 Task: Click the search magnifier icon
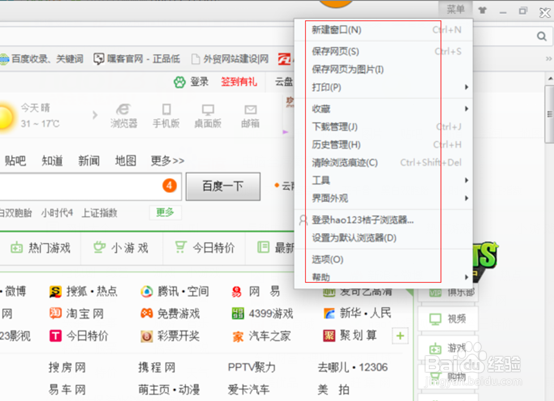(542, 36)
